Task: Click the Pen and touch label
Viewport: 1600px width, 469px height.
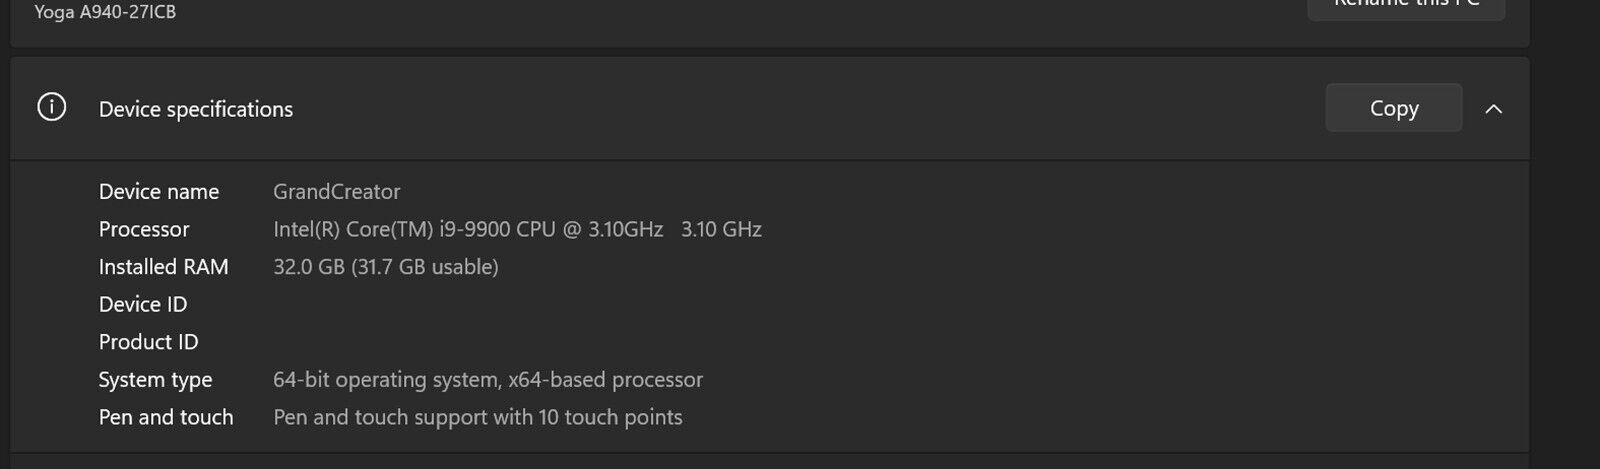Action: pyautogui.click(x=166, y=417)
